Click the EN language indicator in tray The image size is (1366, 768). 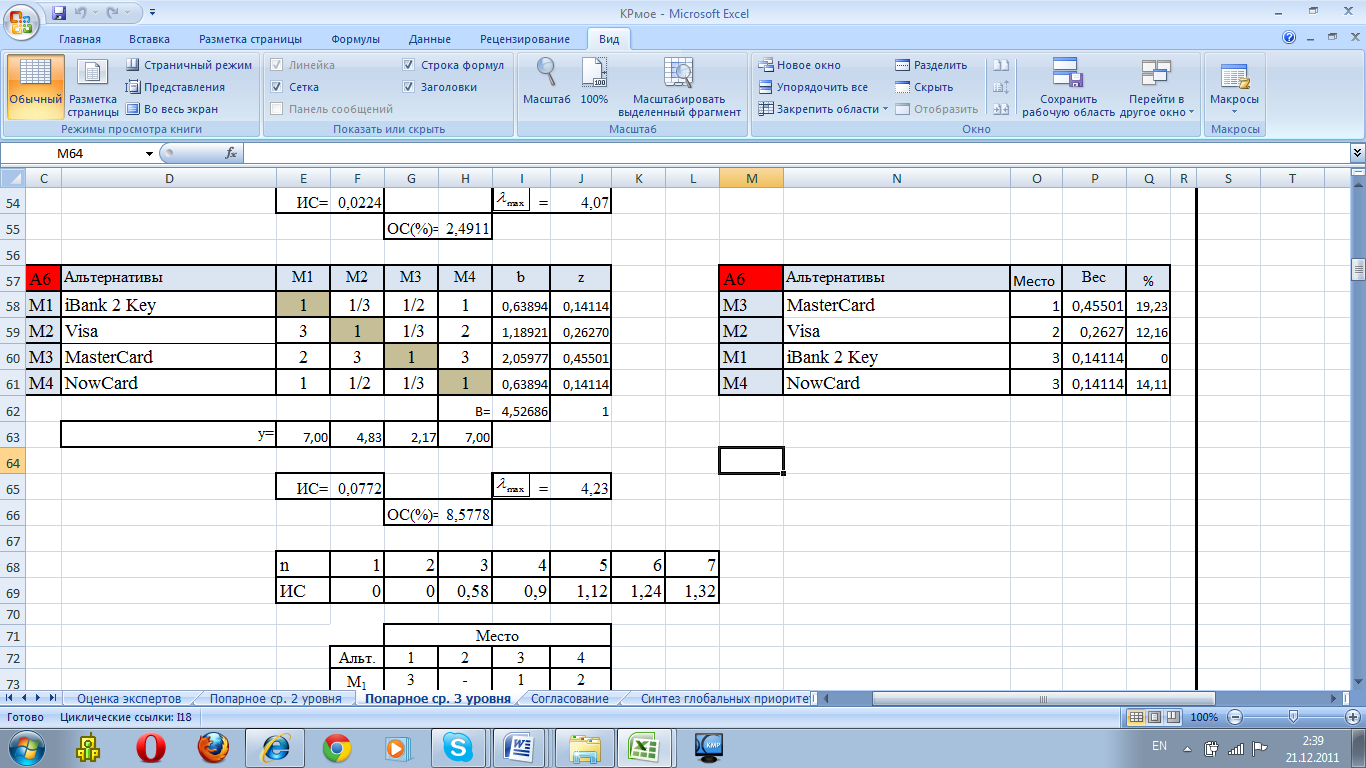pos(1159,746)
